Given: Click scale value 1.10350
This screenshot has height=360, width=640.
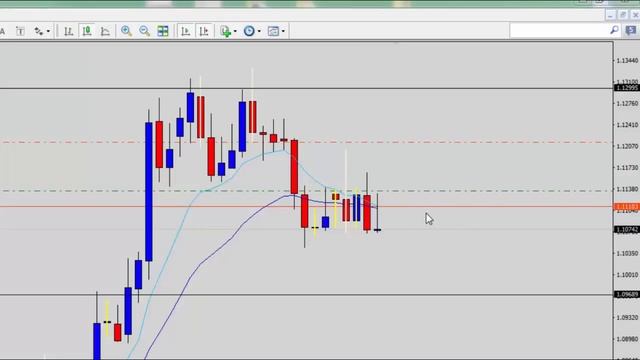Looking at the screenshot, I should pos(627,253).
